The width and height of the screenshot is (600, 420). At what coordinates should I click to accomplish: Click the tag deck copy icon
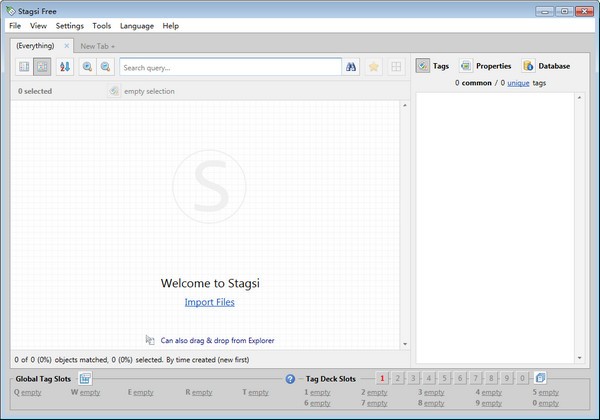pyautogui.click(x=540, y=378)
